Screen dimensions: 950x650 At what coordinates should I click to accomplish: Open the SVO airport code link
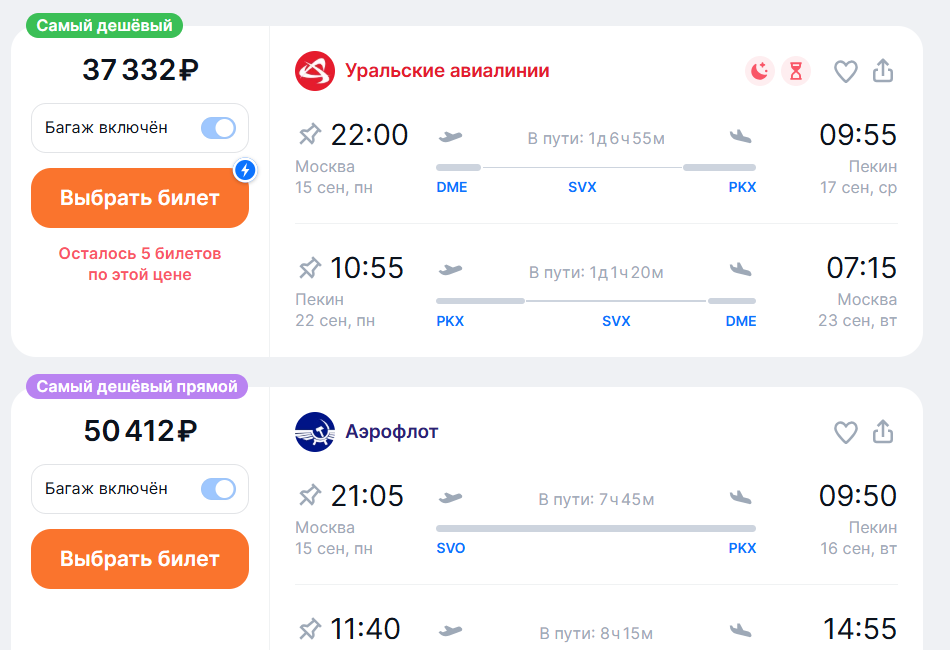(452, 548)
